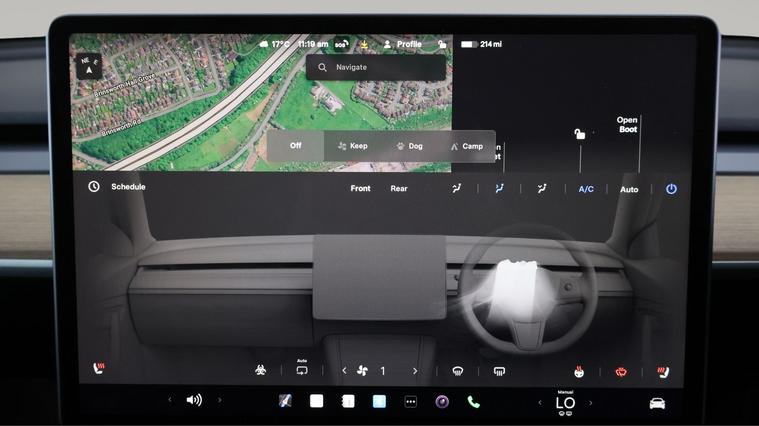
Task: Enable Auto climate mode
Action: pos(629,190)
